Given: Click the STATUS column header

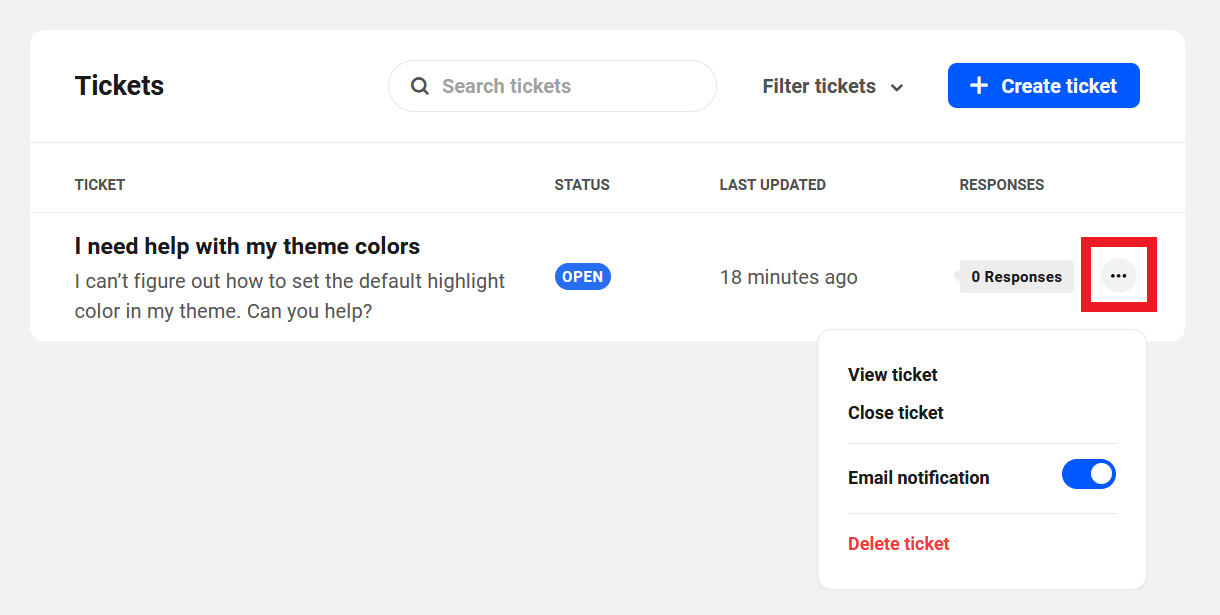Looking at the screenshot, I should [582, 184].
